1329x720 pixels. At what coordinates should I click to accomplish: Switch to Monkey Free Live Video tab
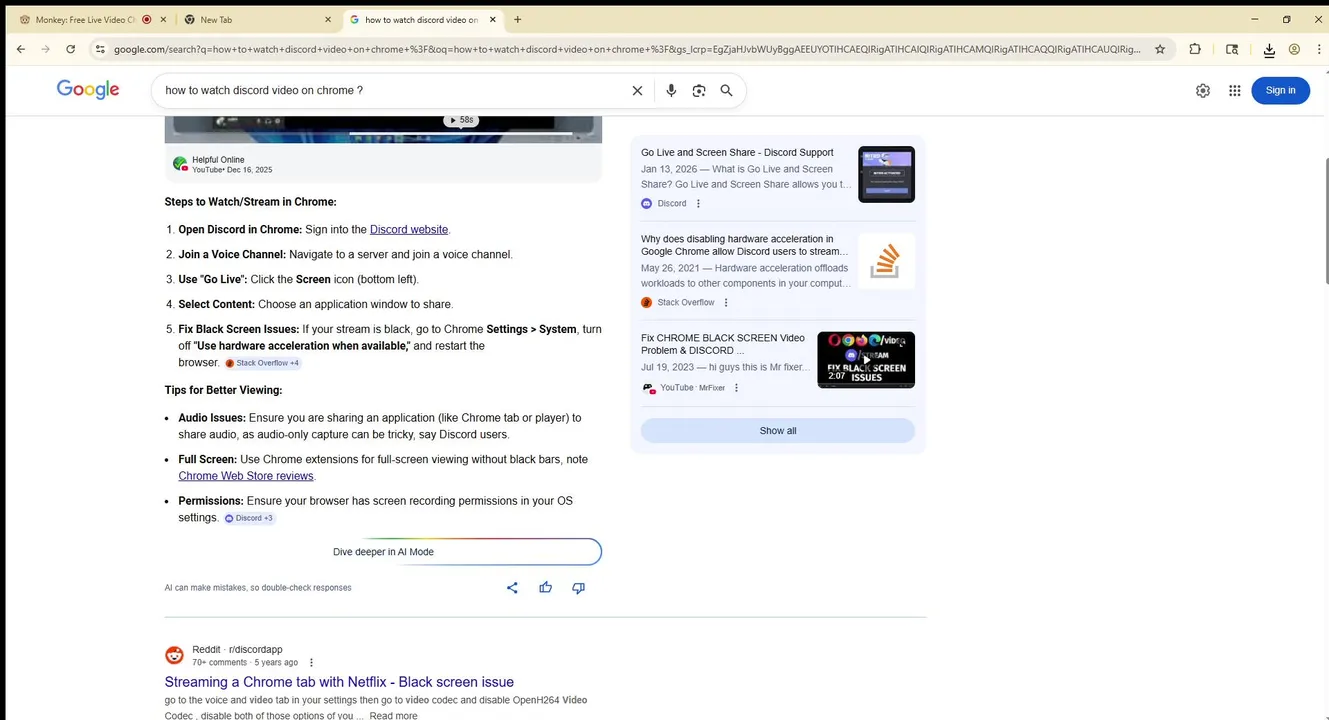tap(85, 19)
